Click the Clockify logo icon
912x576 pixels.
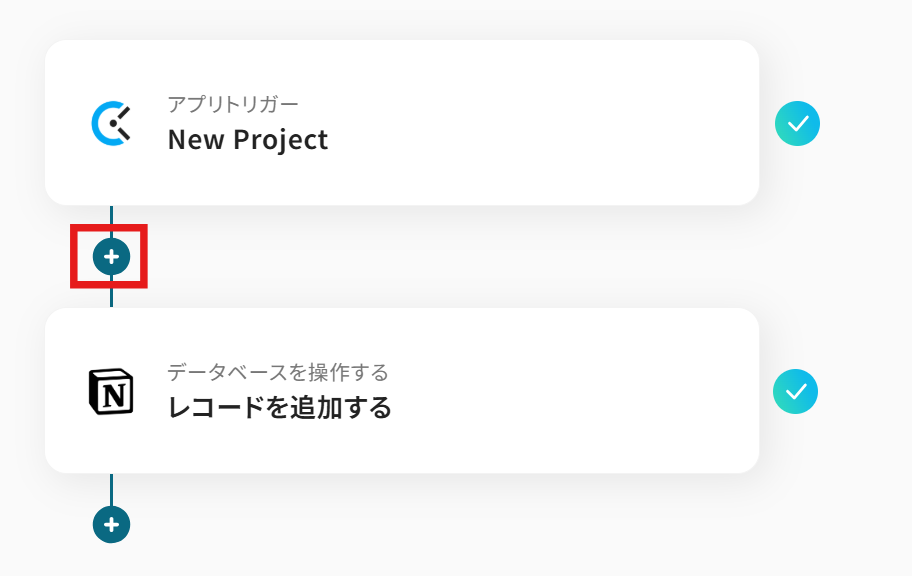(x=110, y=124)
